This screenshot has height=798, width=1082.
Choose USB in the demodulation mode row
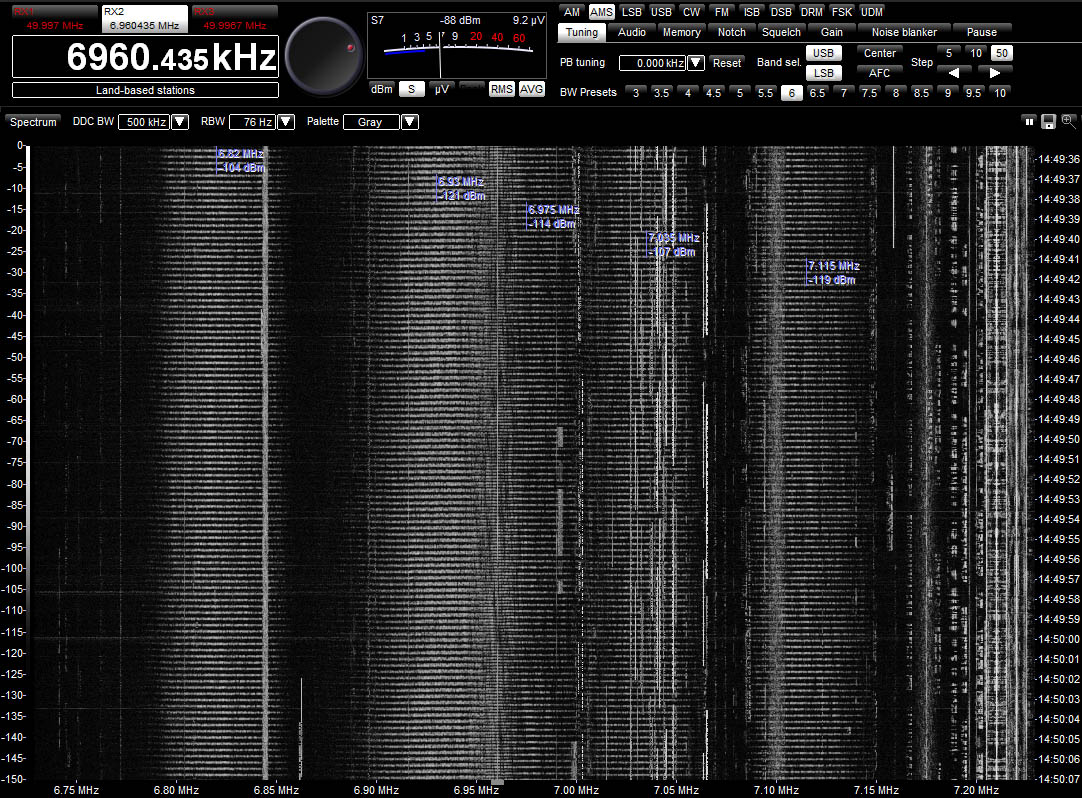(661, 12)
